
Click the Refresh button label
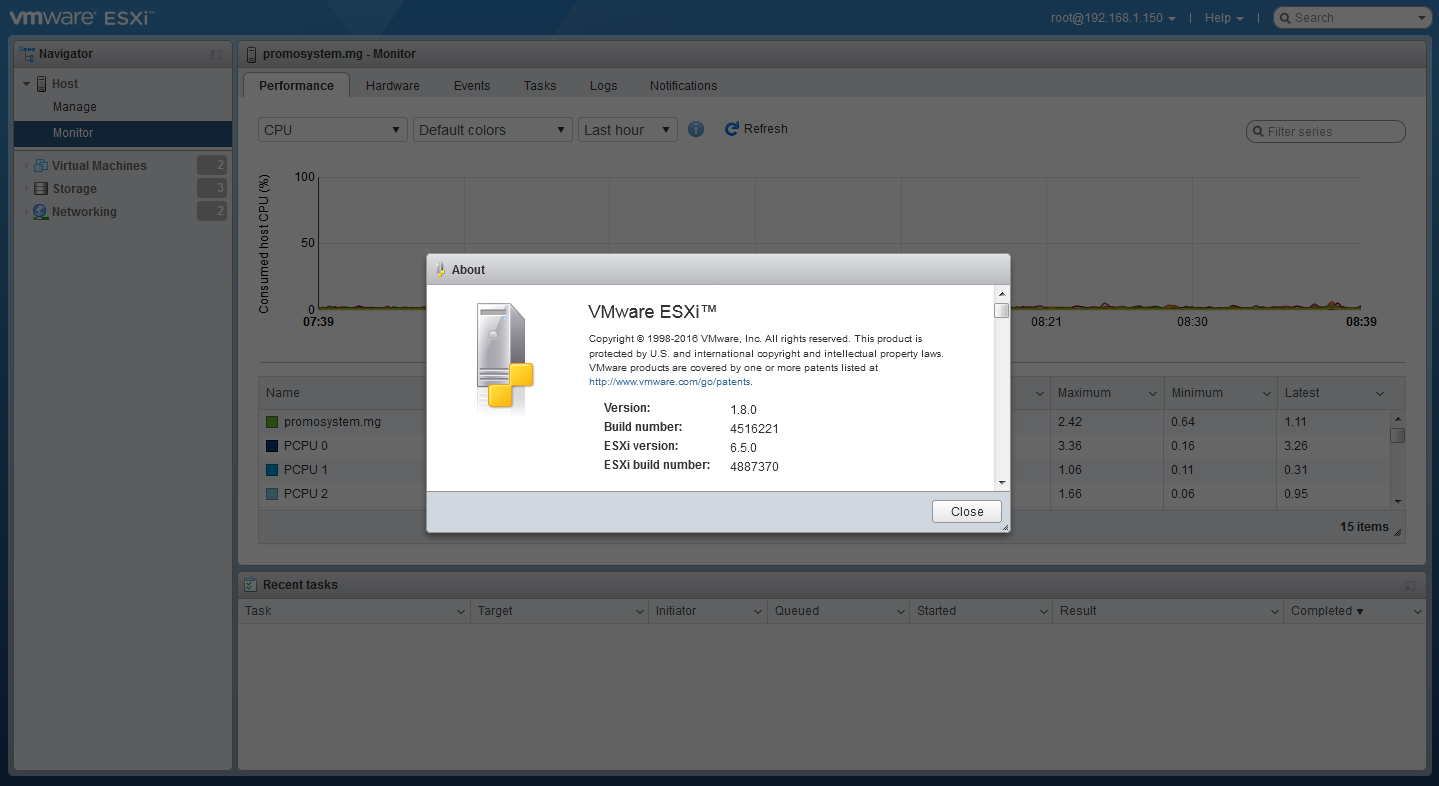point(766,129)
